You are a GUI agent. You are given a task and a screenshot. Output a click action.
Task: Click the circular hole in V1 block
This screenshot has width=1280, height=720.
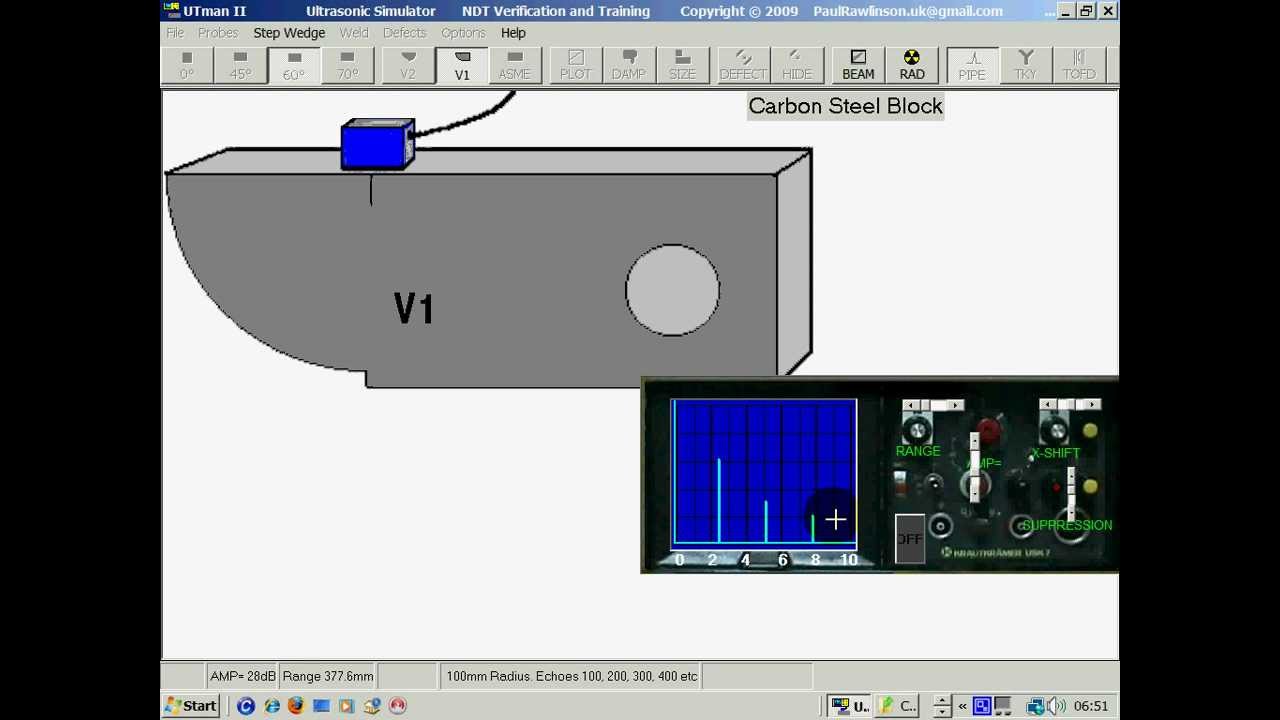[x=672, y=290]
